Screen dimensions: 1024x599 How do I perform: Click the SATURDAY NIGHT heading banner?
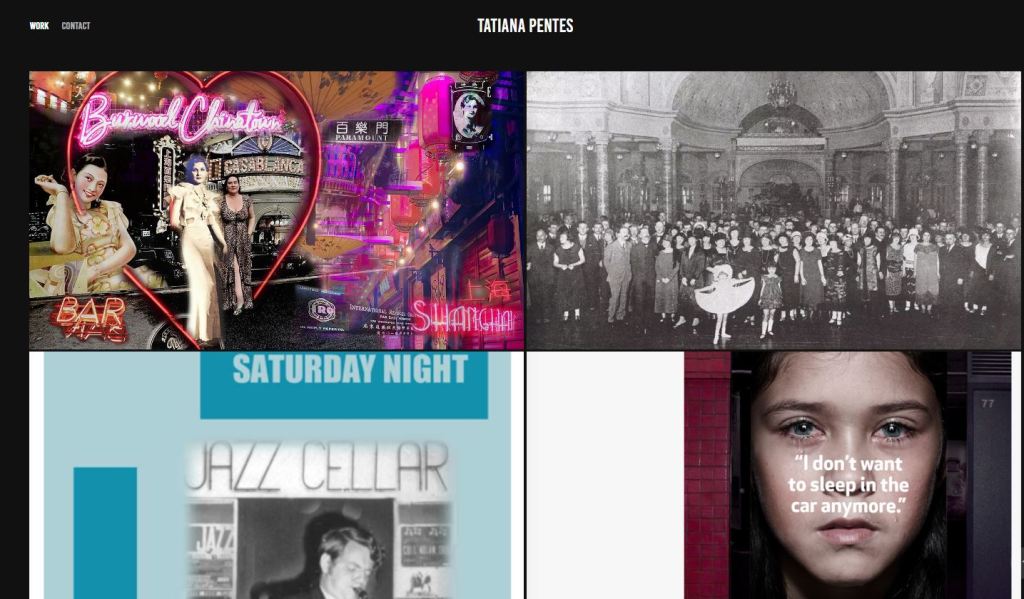[x=344, y=385]
